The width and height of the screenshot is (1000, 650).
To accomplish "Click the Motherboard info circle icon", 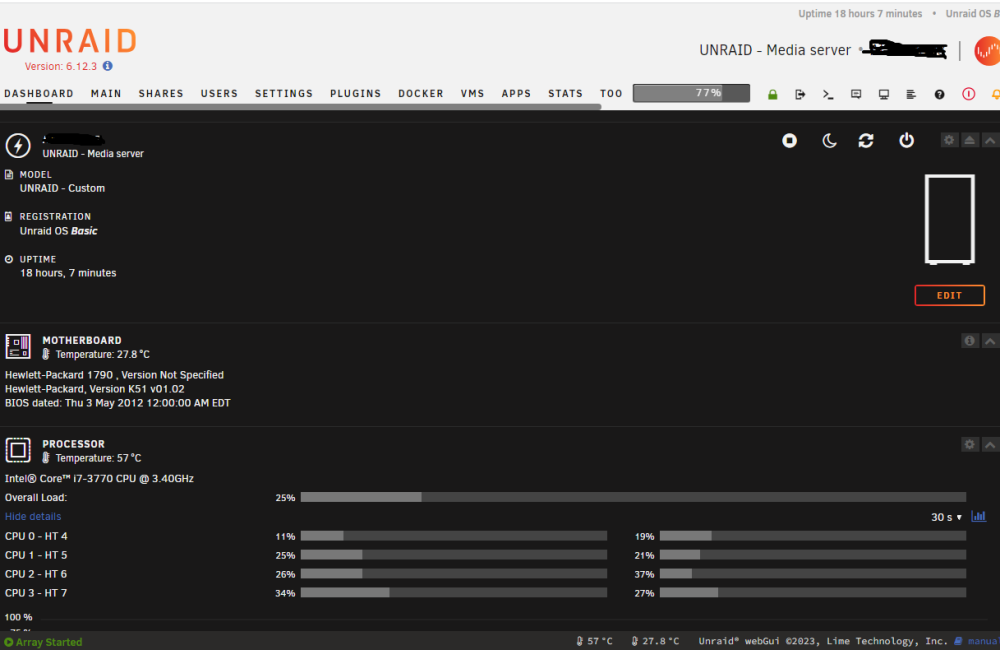I will click(x=969, y=341).
